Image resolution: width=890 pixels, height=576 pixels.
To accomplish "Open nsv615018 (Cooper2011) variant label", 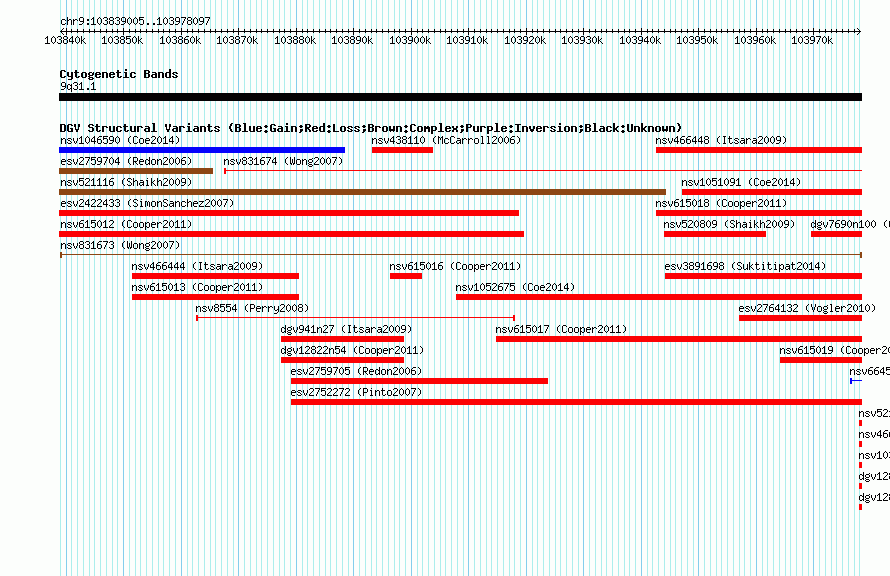I will coord(721,203).
